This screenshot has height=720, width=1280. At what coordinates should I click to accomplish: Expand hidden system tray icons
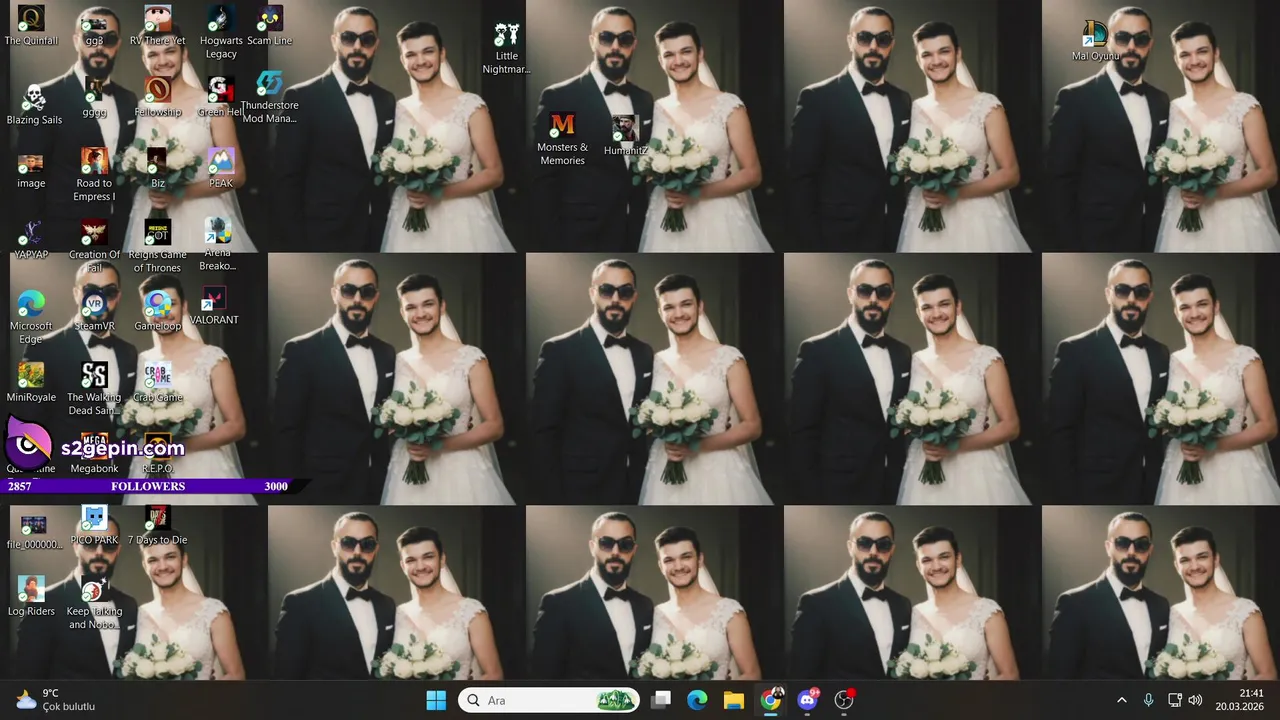click(1121, 700)
